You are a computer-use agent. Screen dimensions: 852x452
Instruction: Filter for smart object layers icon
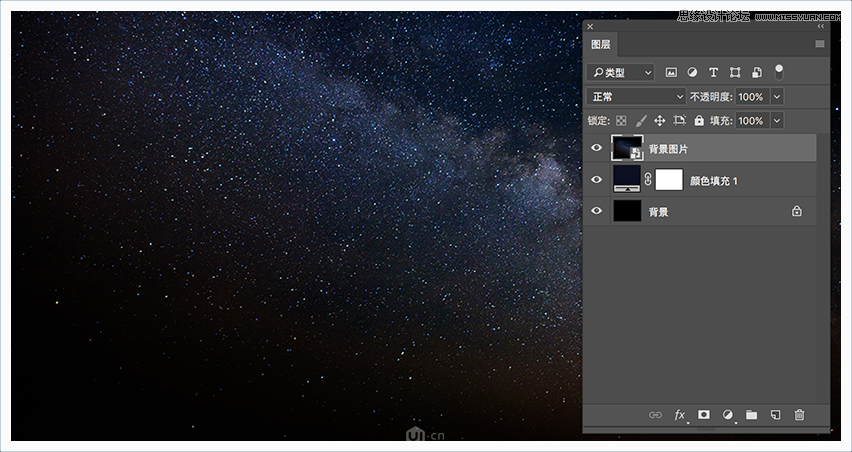(x=756, y=72)
